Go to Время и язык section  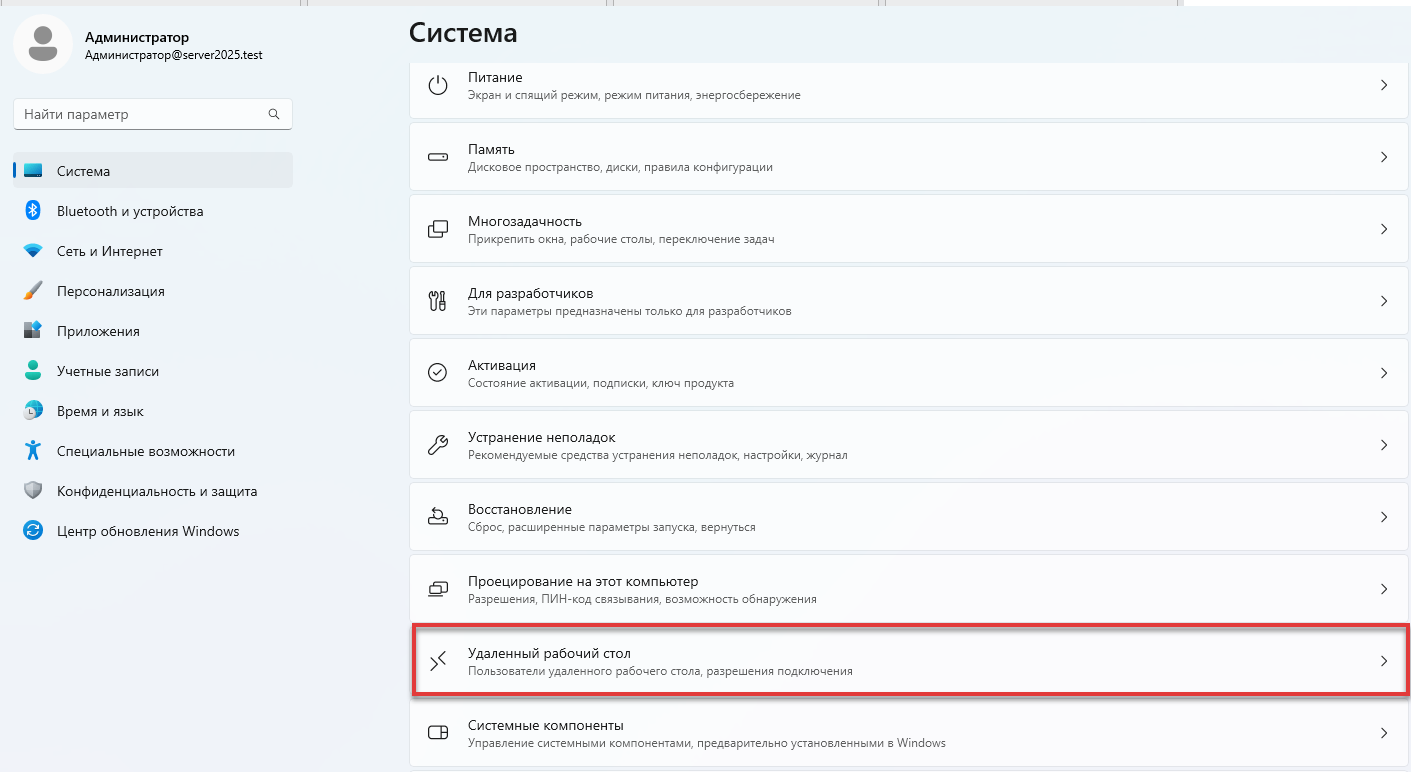tap(153, 411)
